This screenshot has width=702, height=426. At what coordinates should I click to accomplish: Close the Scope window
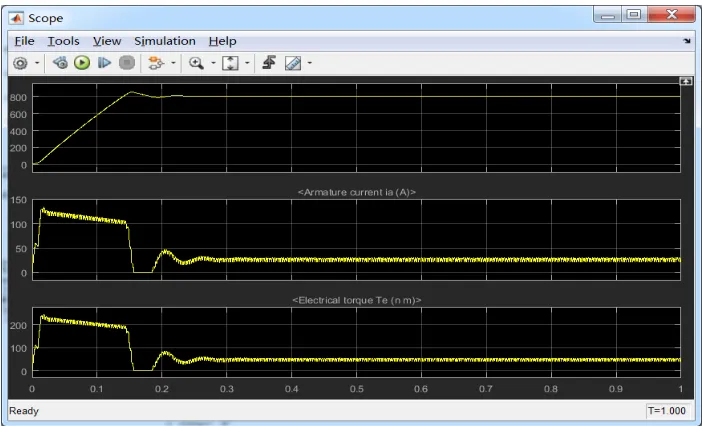pyautogui.click(x=671, y=14)
